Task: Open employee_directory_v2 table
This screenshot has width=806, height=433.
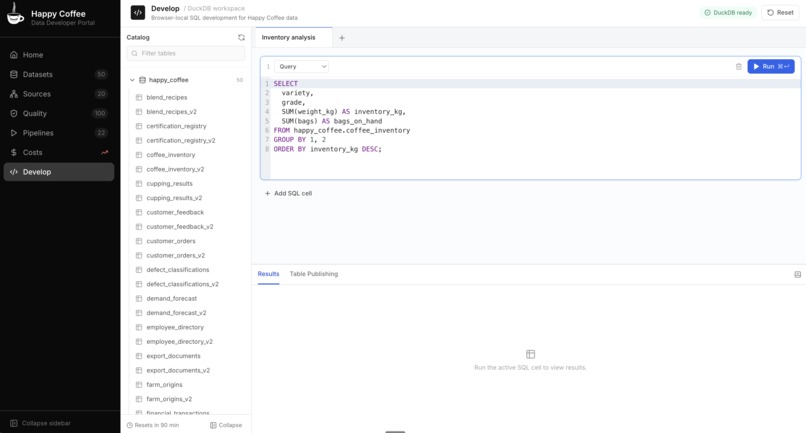Action: (x=179, y=342)
